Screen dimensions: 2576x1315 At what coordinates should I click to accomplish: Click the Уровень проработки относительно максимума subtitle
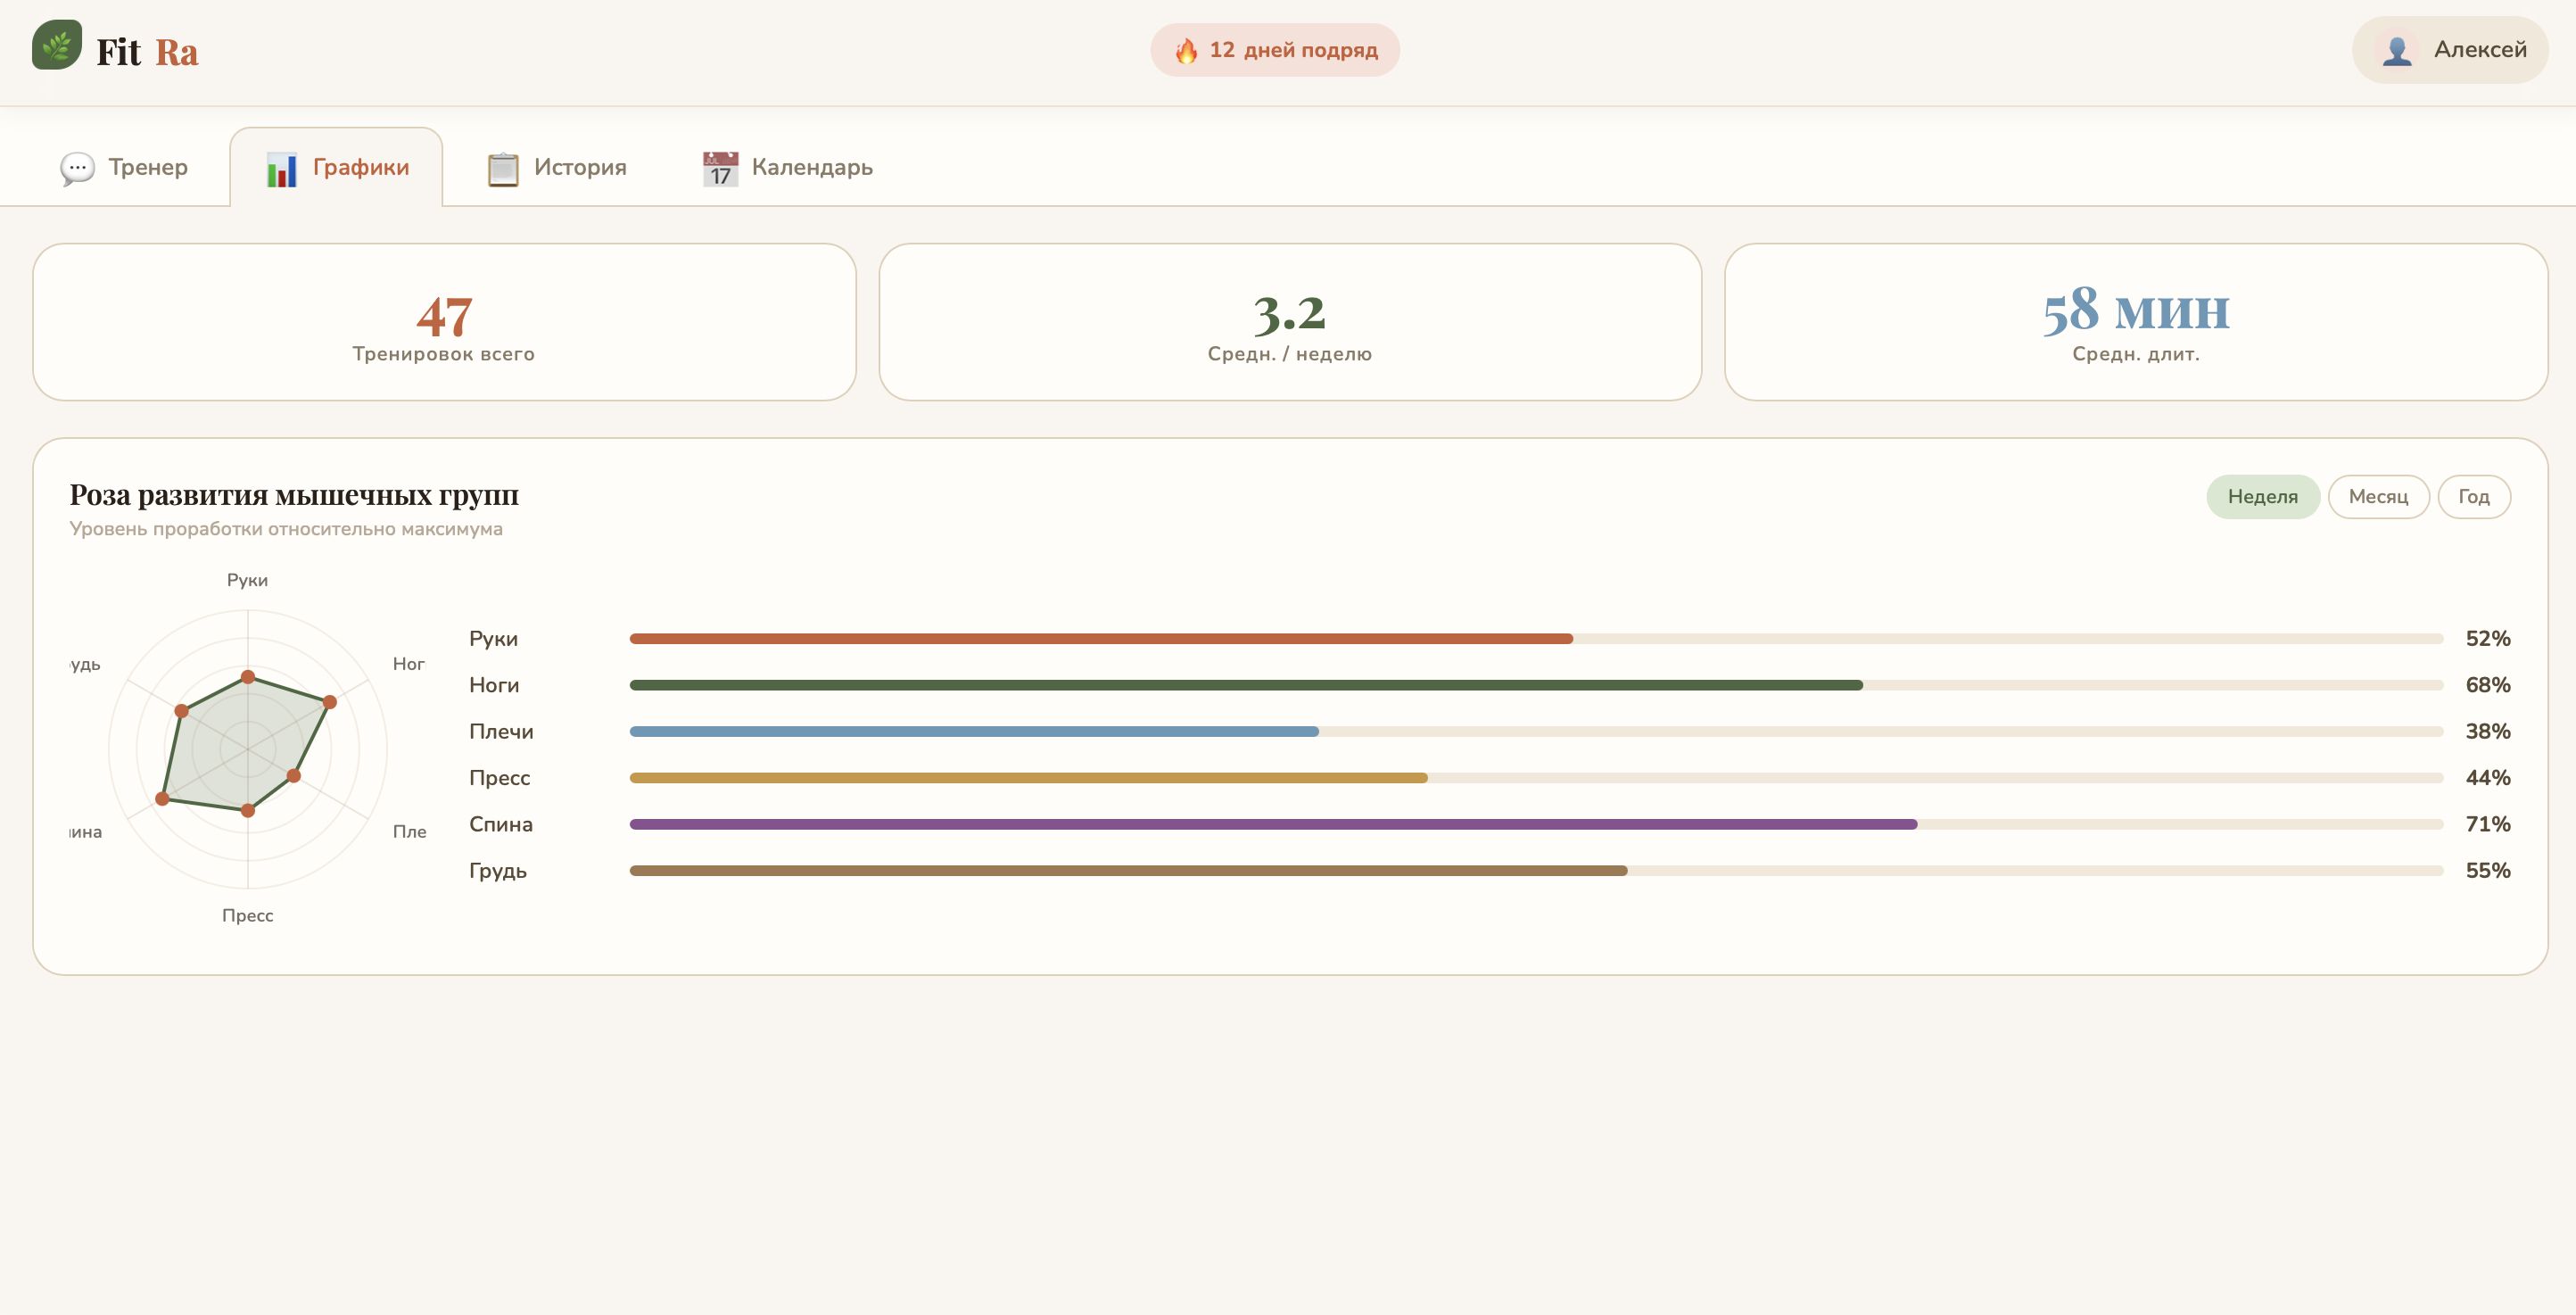coord(286,529)
